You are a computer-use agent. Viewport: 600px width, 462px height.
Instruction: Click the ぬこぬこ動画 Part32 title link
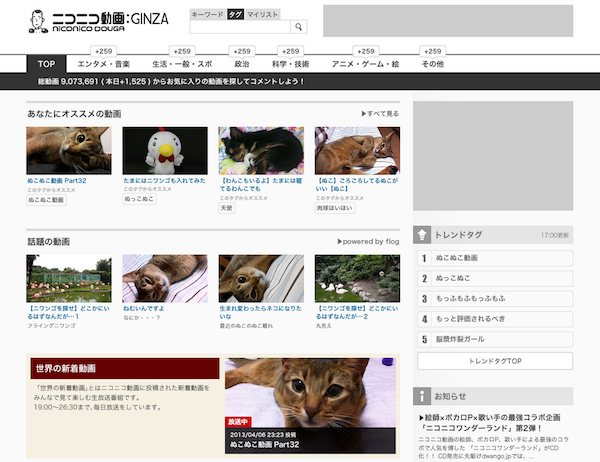point(57,181)
